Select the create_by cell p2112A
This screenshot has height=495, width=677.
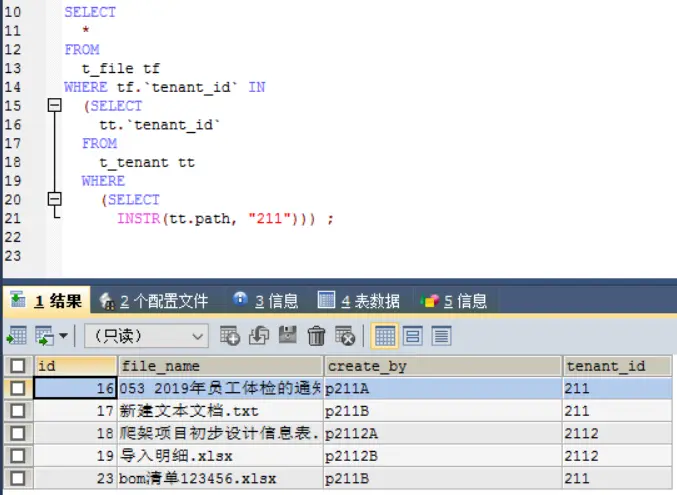(443, 433)
